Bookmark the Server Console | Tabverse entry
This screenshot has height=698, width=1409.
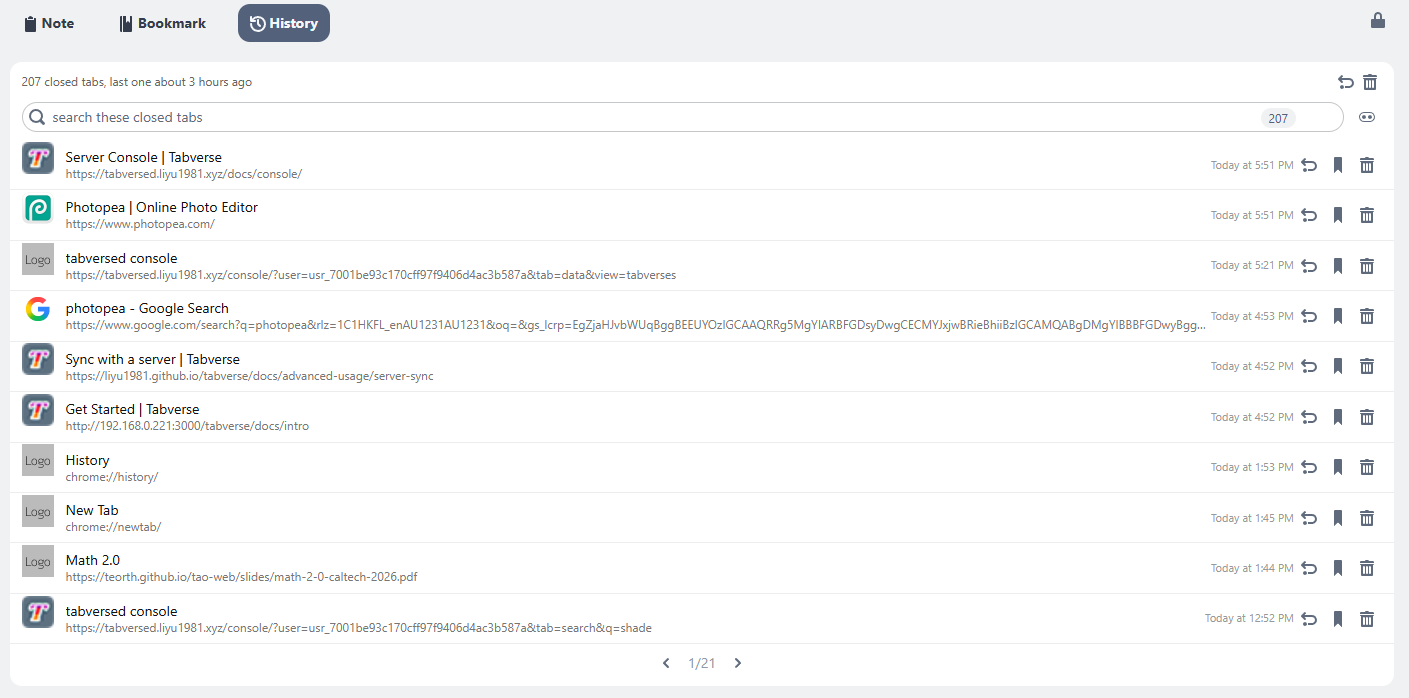click(1338, 165)
